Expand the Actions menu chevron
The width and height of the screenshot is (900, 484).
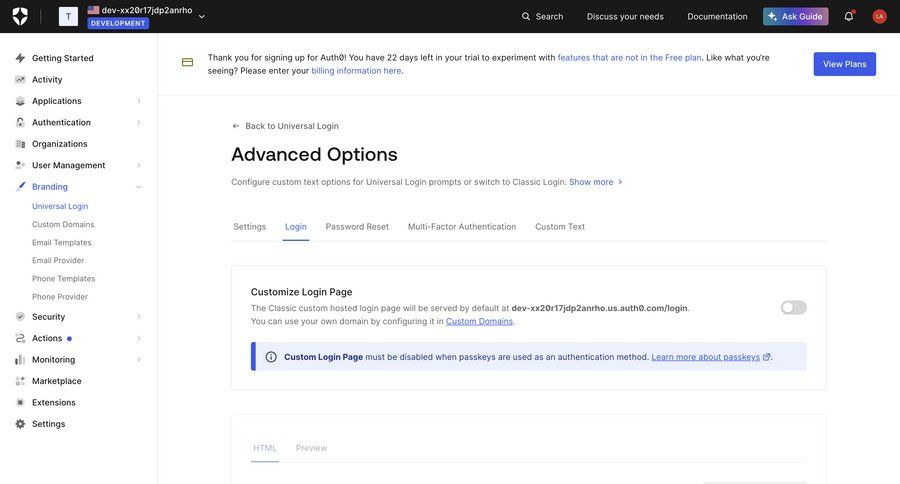(139, 338)
